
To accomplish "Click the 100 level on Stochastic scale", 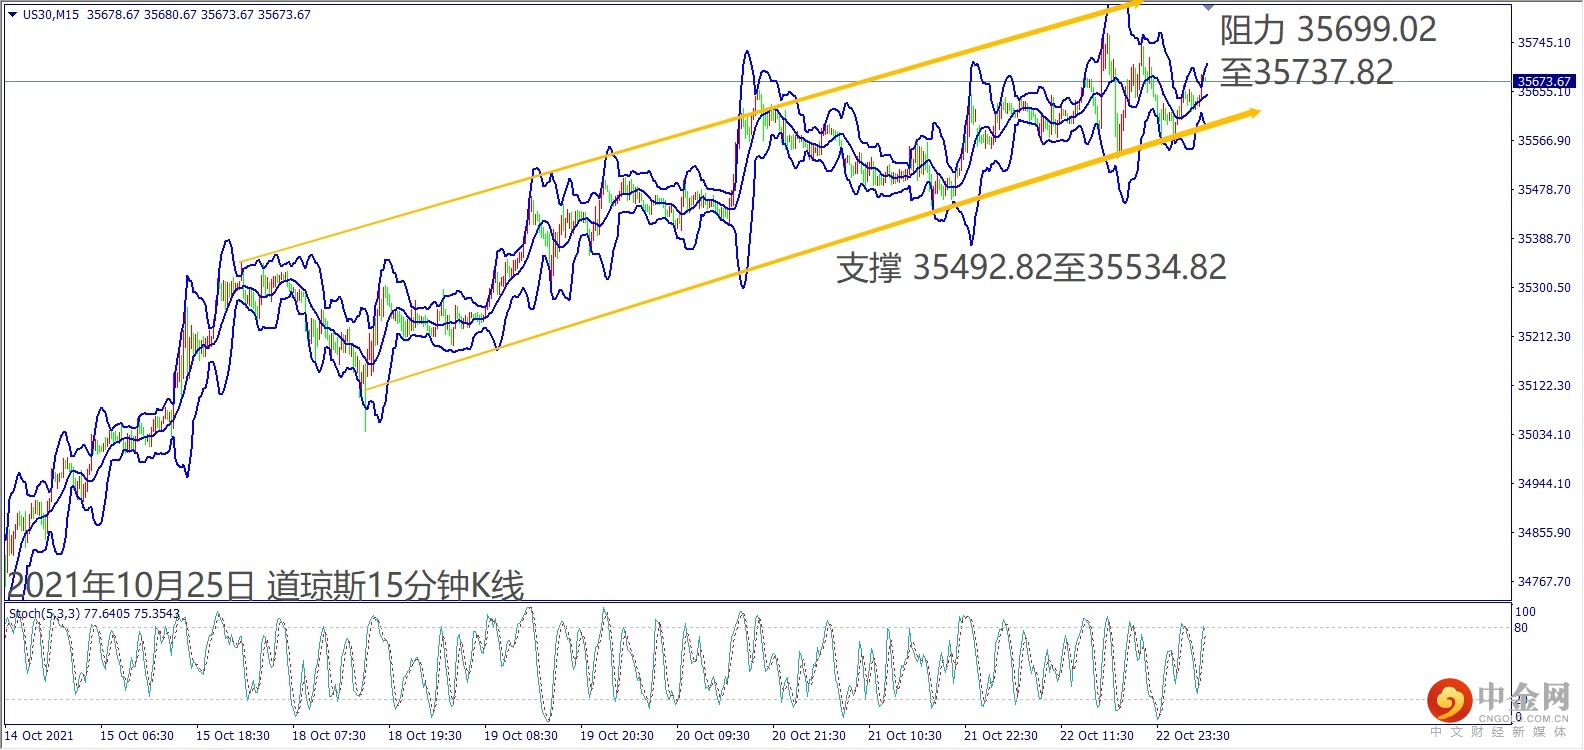I will coord(1526,612).
